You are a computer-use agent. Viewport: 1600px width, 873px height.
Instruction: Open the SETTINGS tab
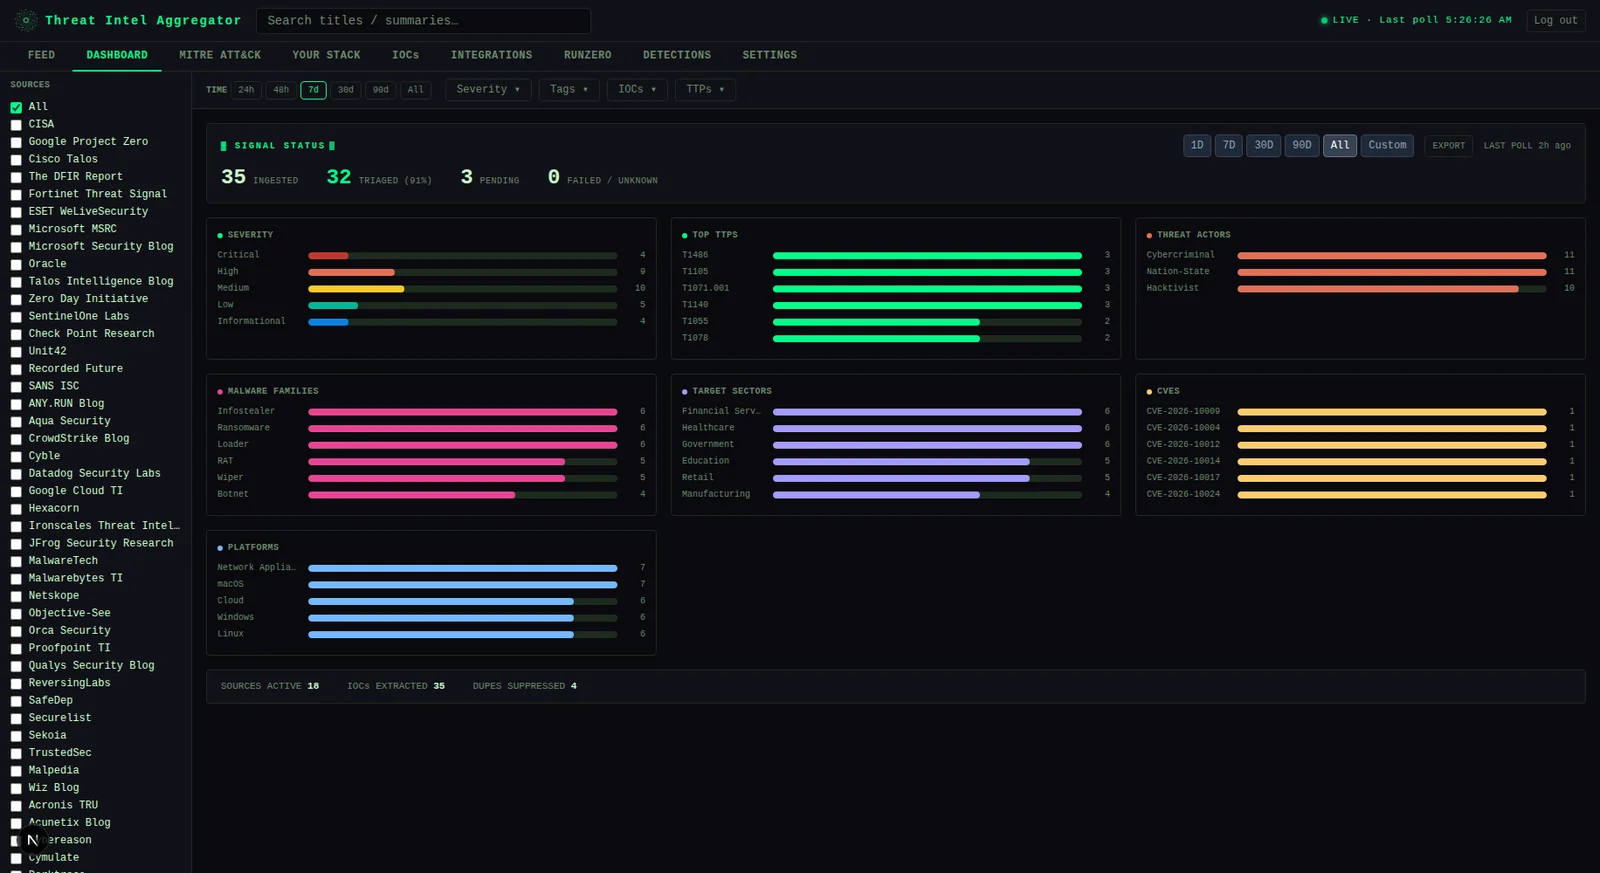pos(770,55)
